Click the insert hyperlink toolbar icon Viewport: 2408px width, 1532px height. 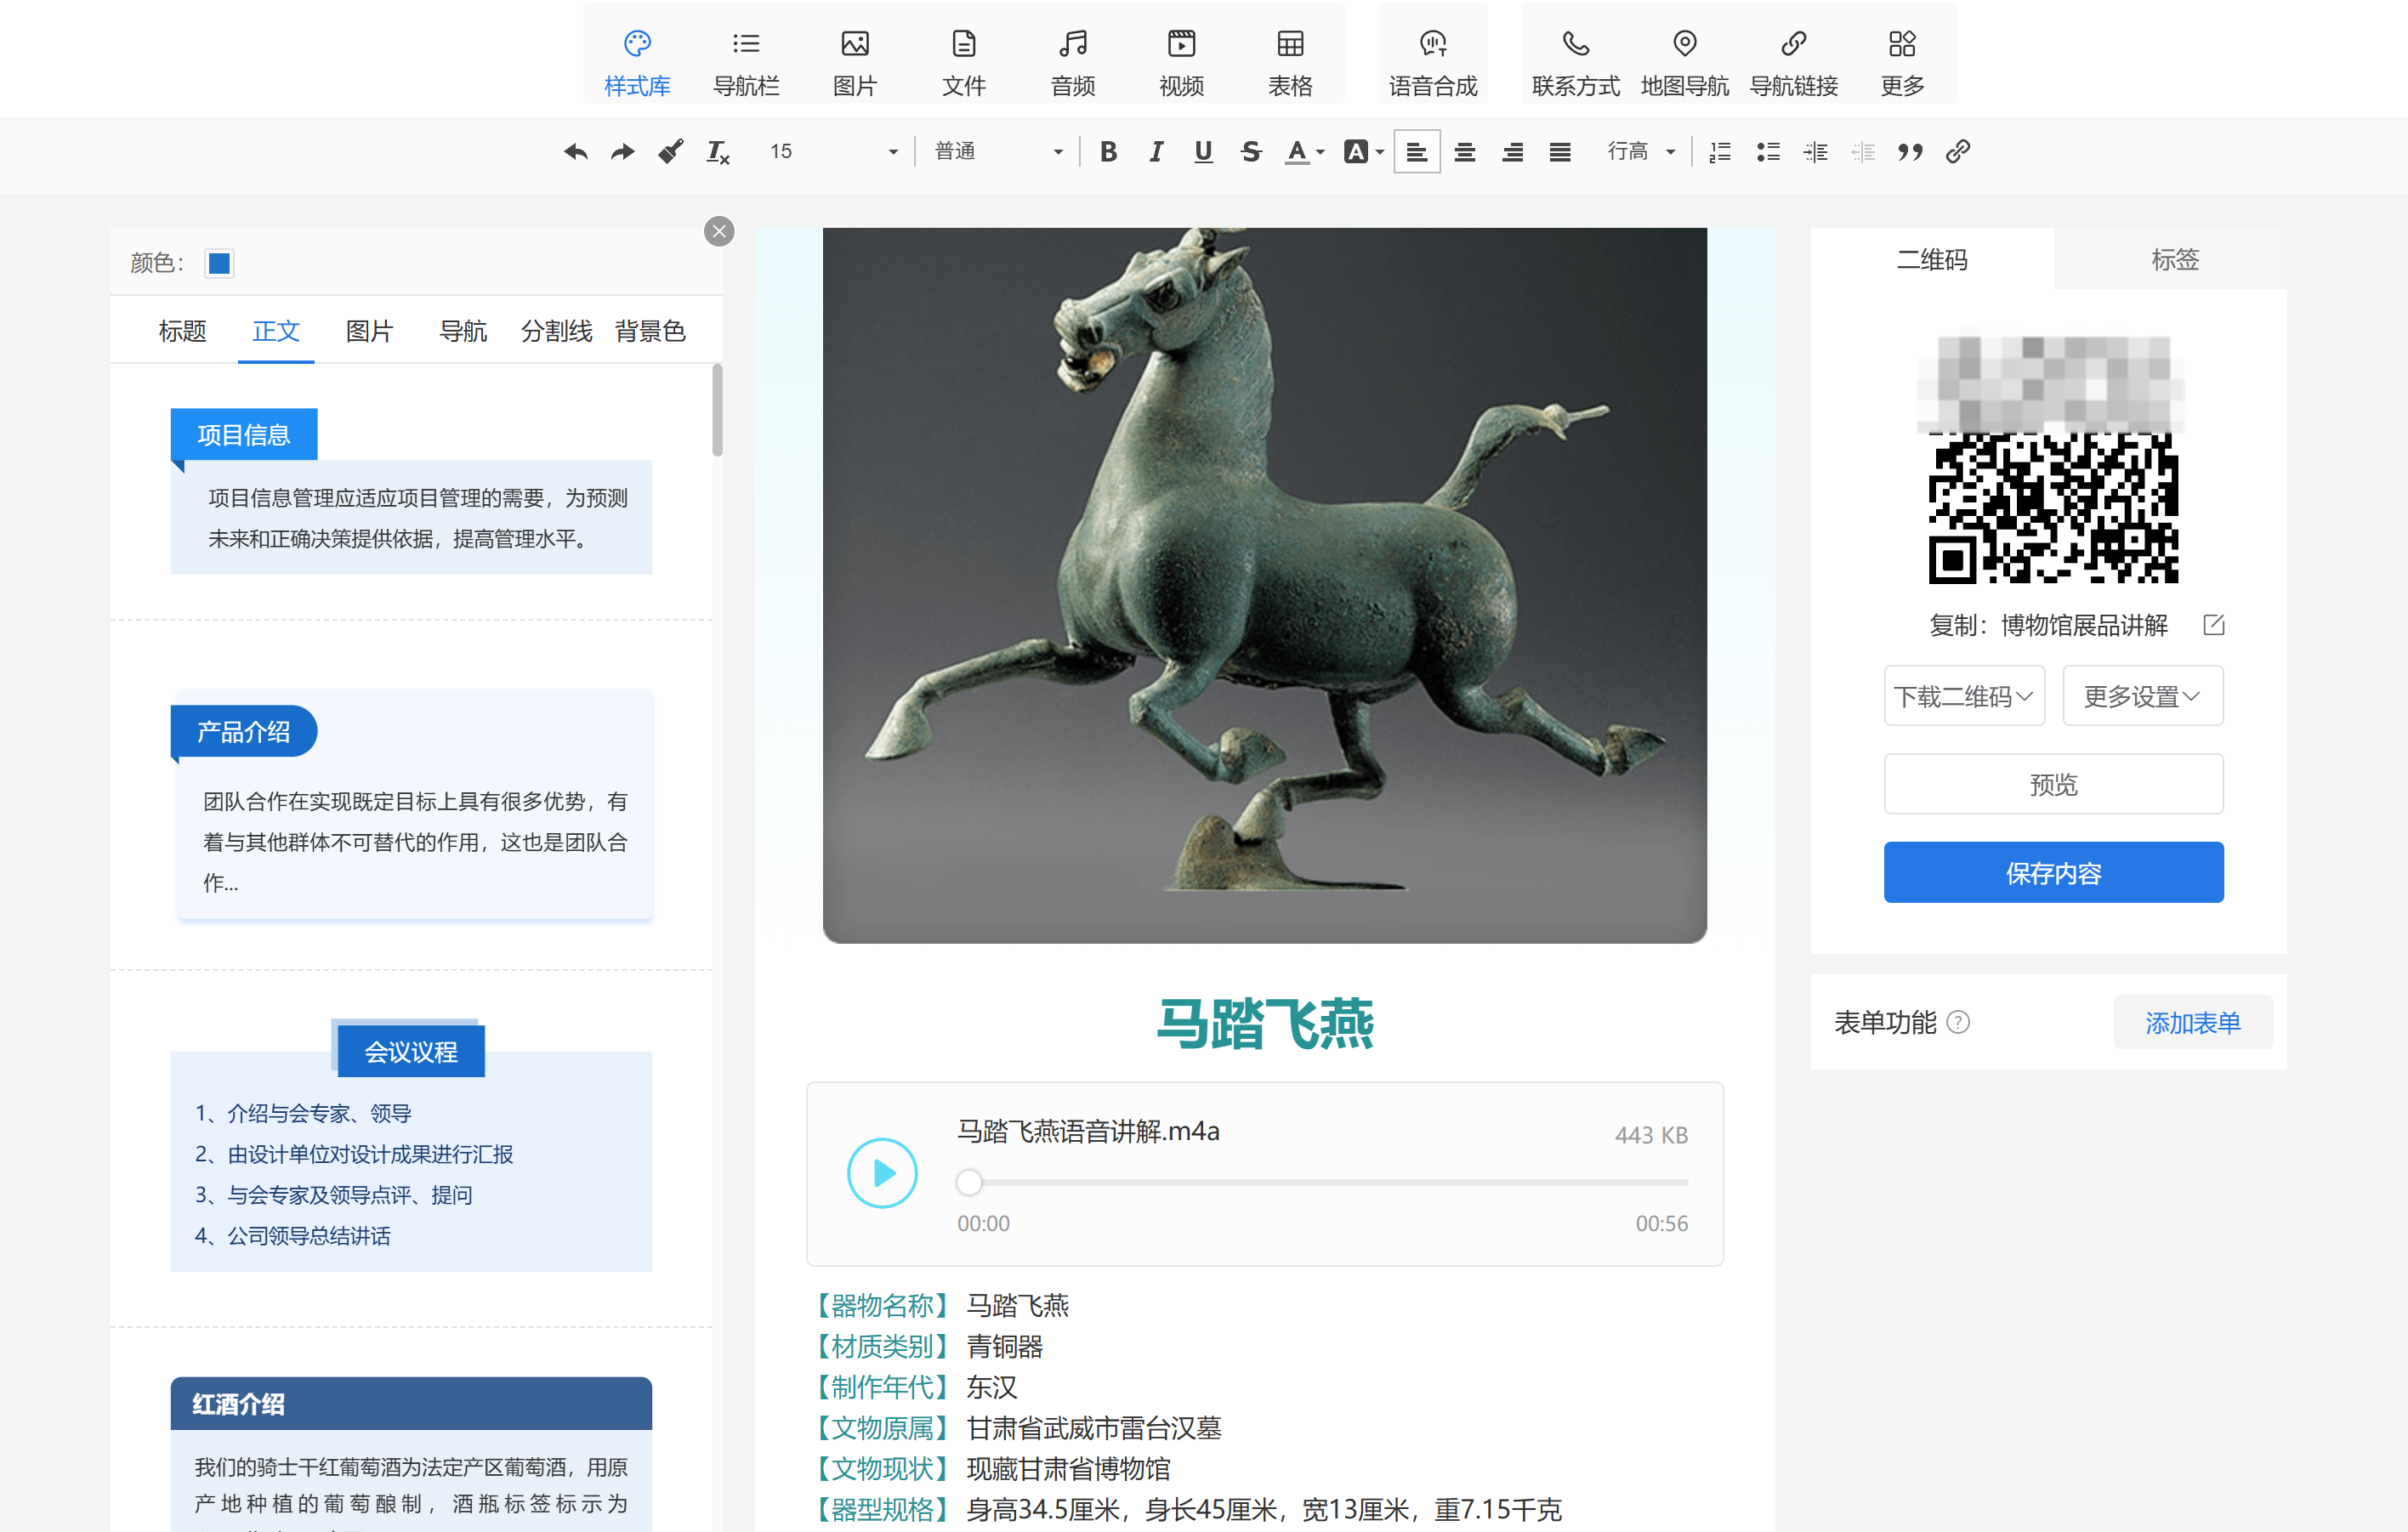(x=1957, y=152)
